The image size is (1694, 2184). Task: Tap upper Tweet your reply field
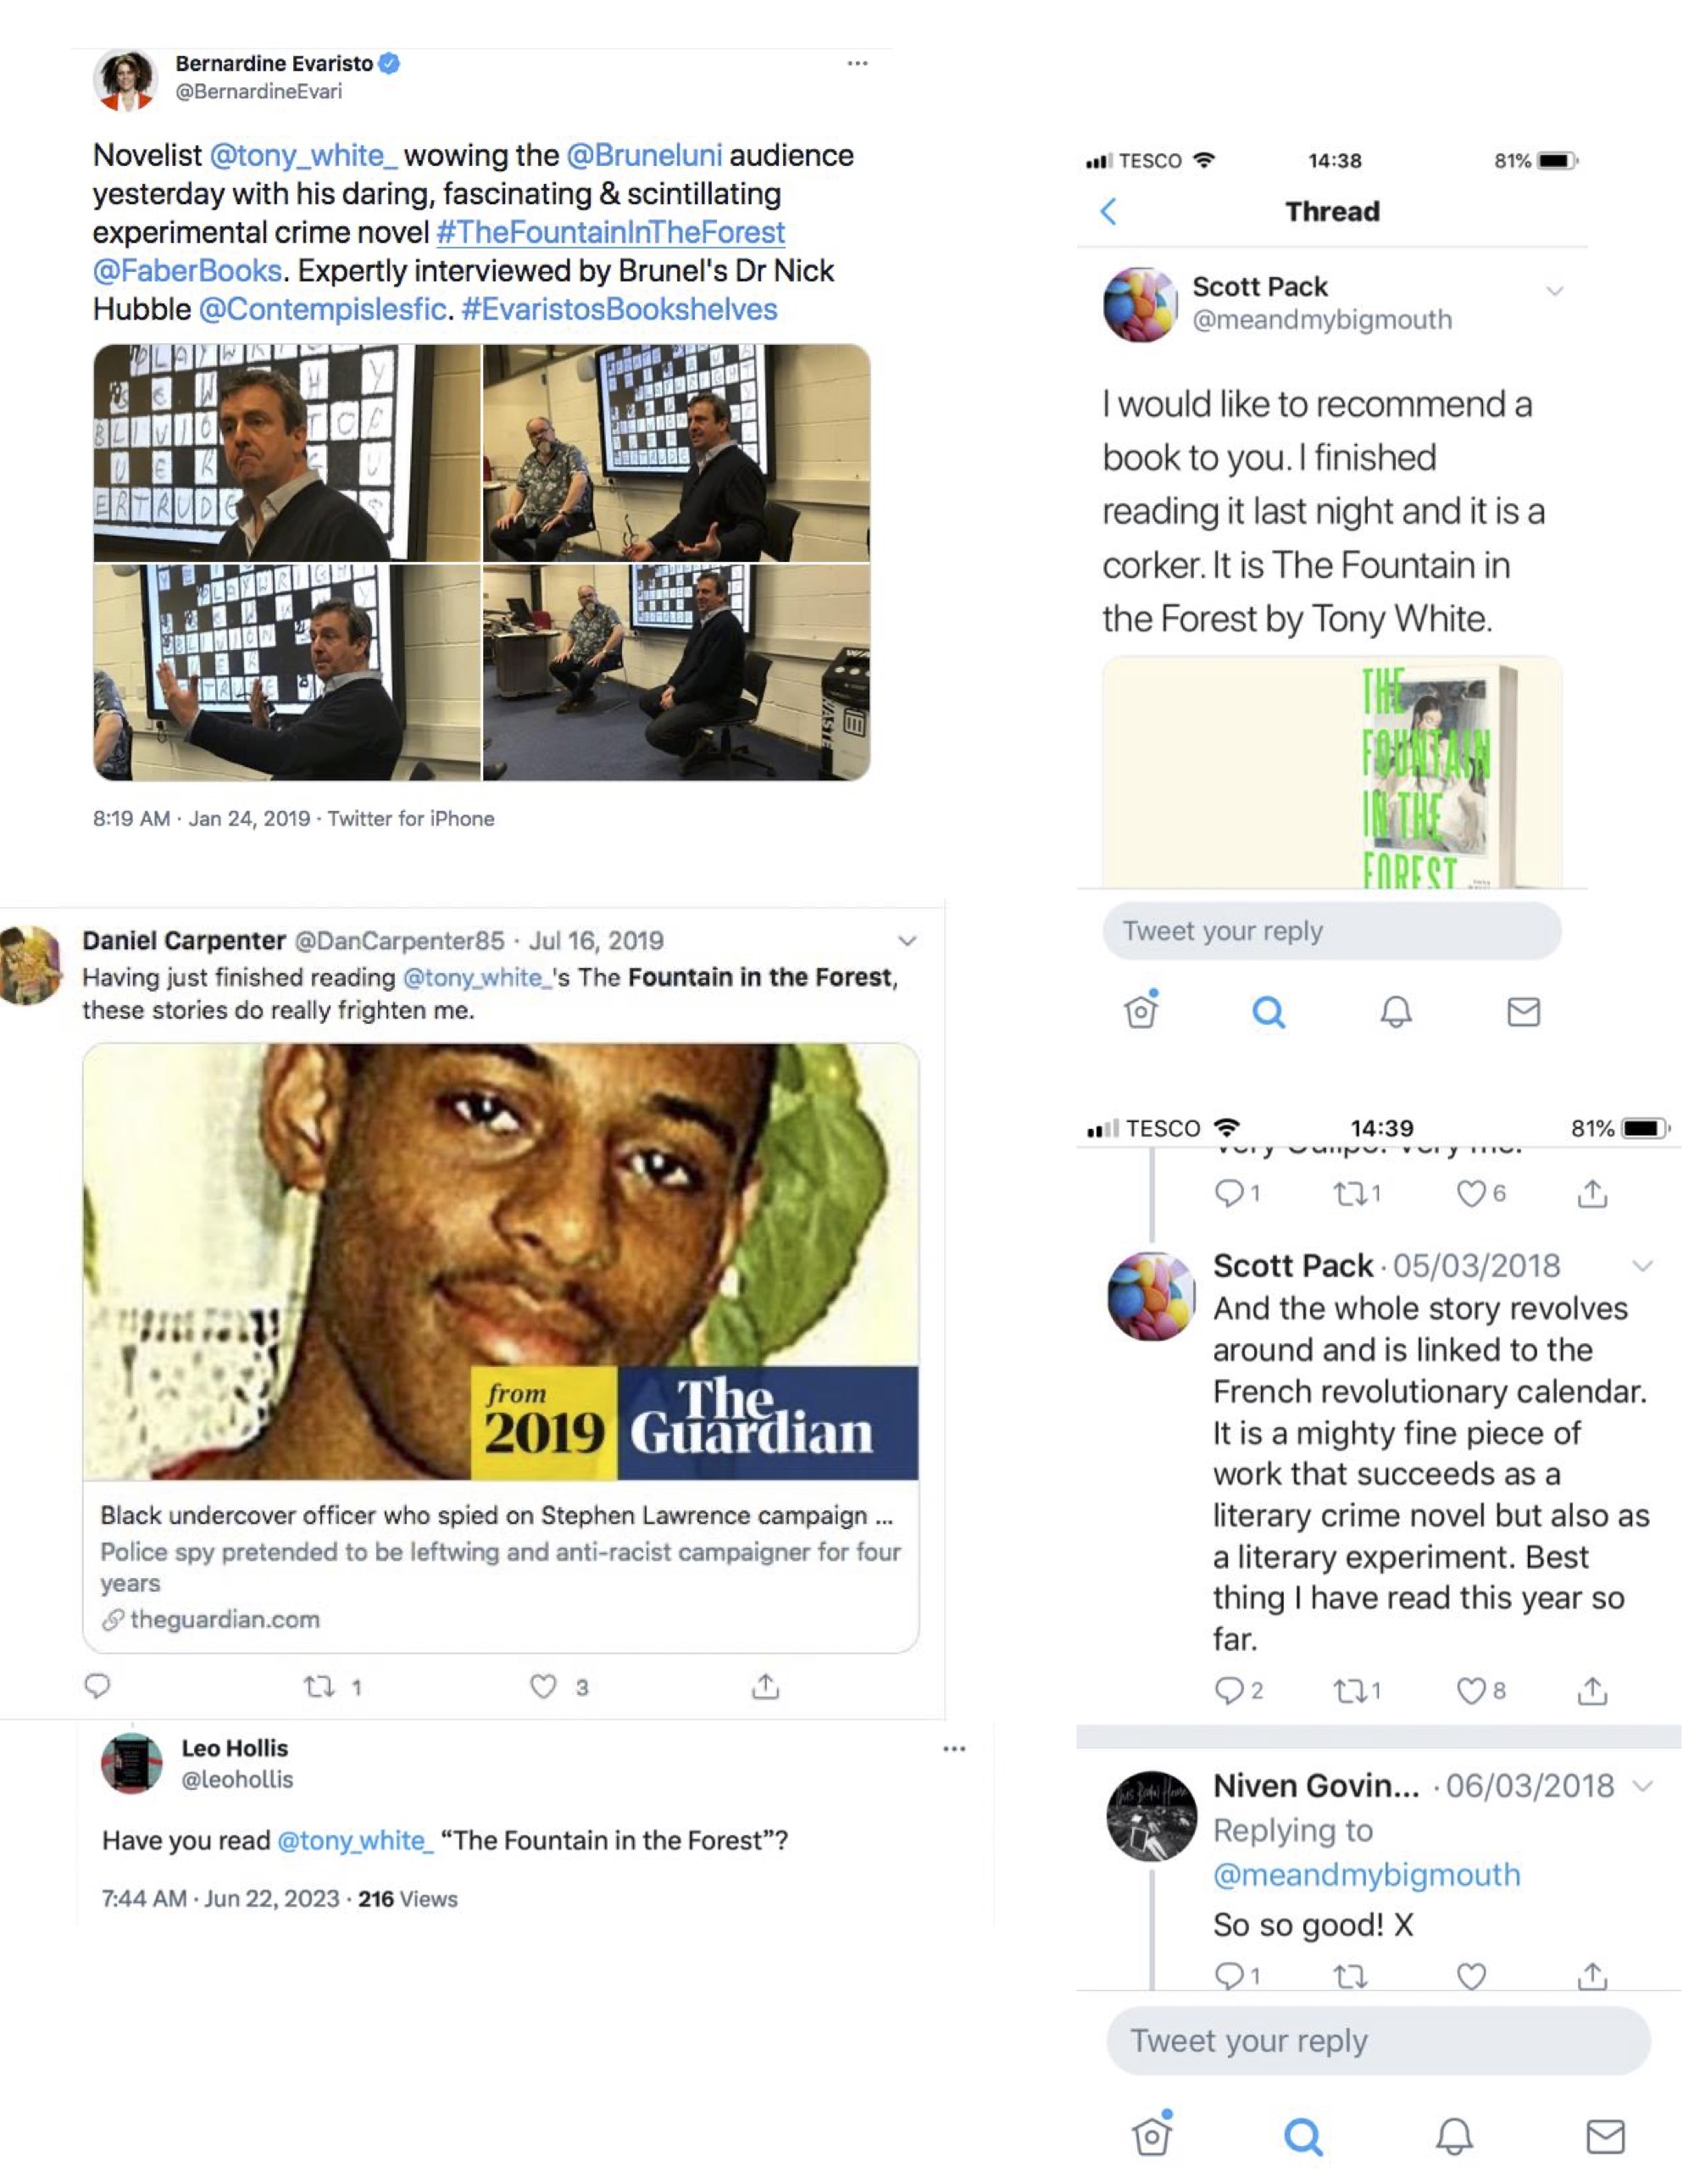coord(1332,931)
